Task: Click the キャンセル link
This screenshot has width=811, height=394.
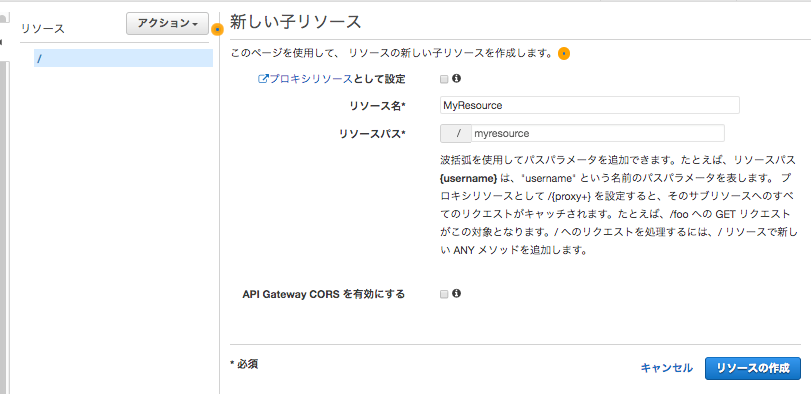Action: coord(667,368)
